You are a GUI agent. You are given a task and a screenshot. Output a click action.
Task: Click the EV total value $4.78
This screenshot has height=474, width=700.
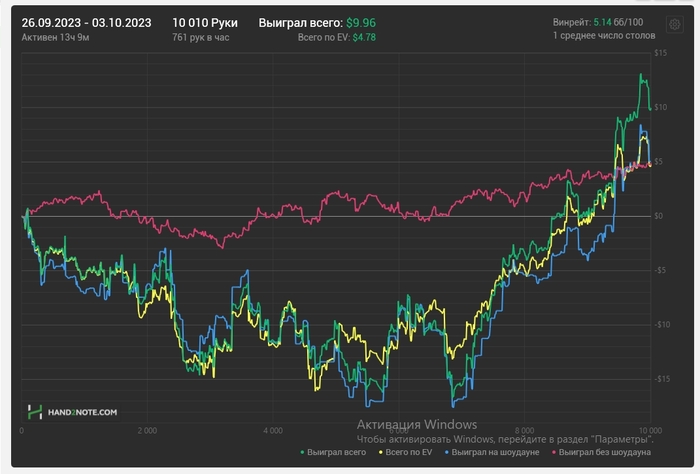(364, 37)
